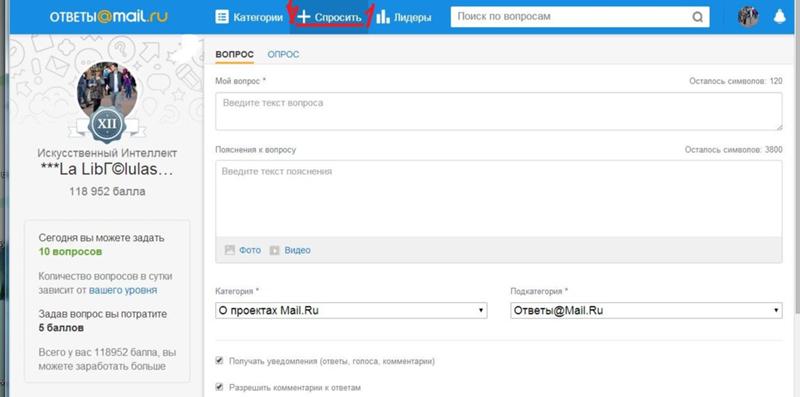Click the Искусственный Интеллект rank text
The height and width of the screenshot is (397, 800).
(107, 153)
